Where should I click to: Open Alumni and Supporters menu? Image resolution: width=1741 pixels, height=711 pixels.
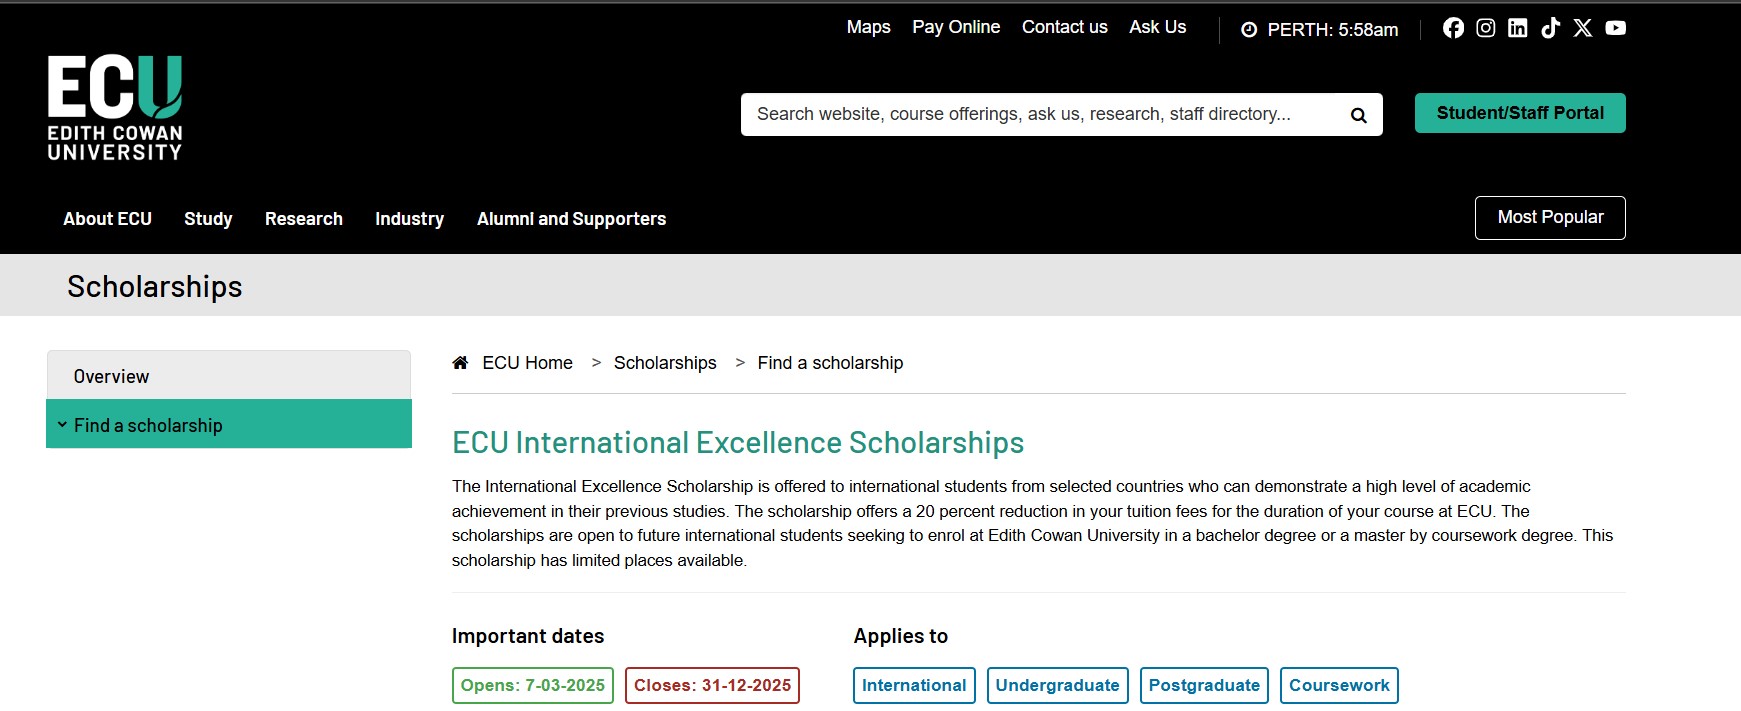(571, 219)
